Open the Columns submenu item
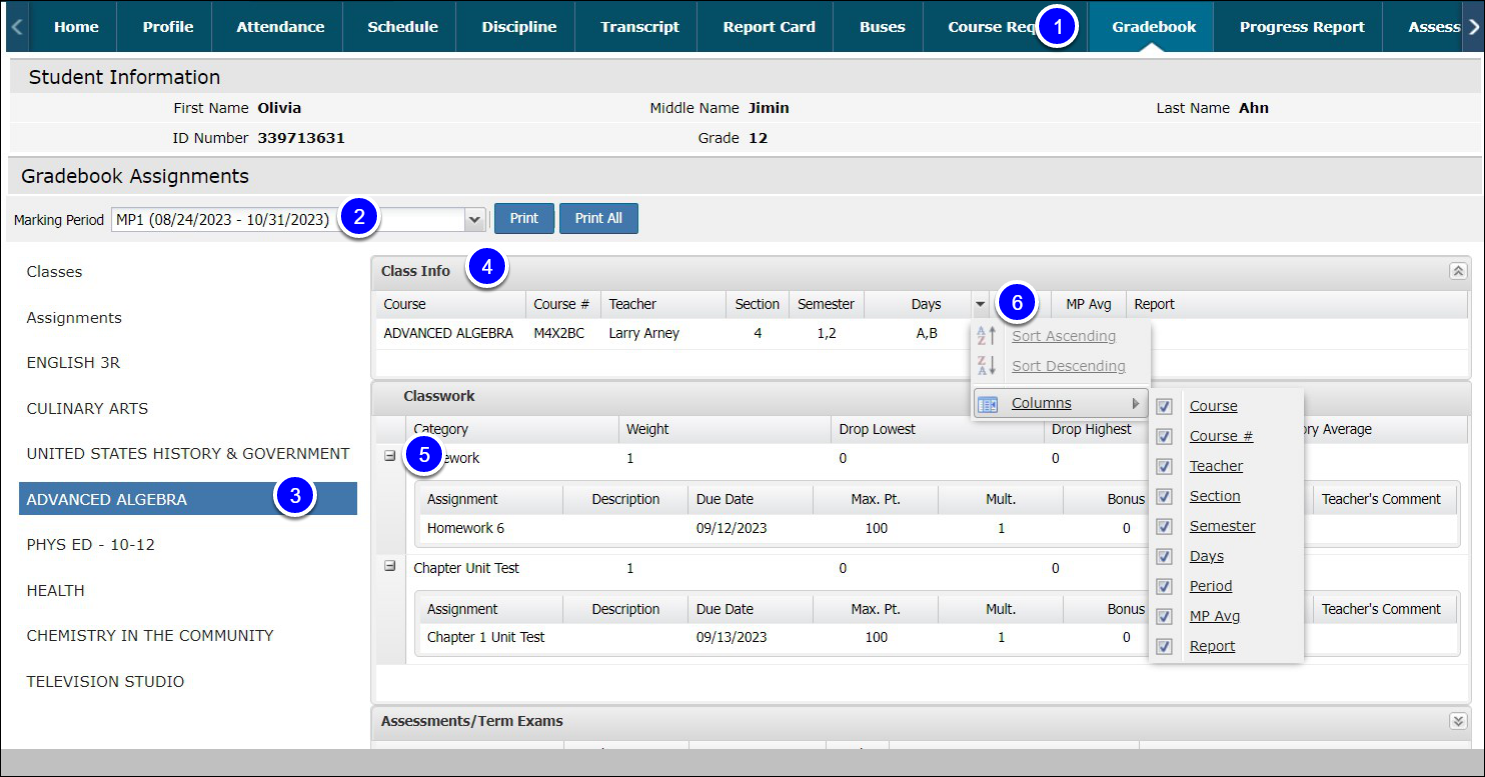Viewport: 1485px width, 777px height. (x=1041, y=404)
